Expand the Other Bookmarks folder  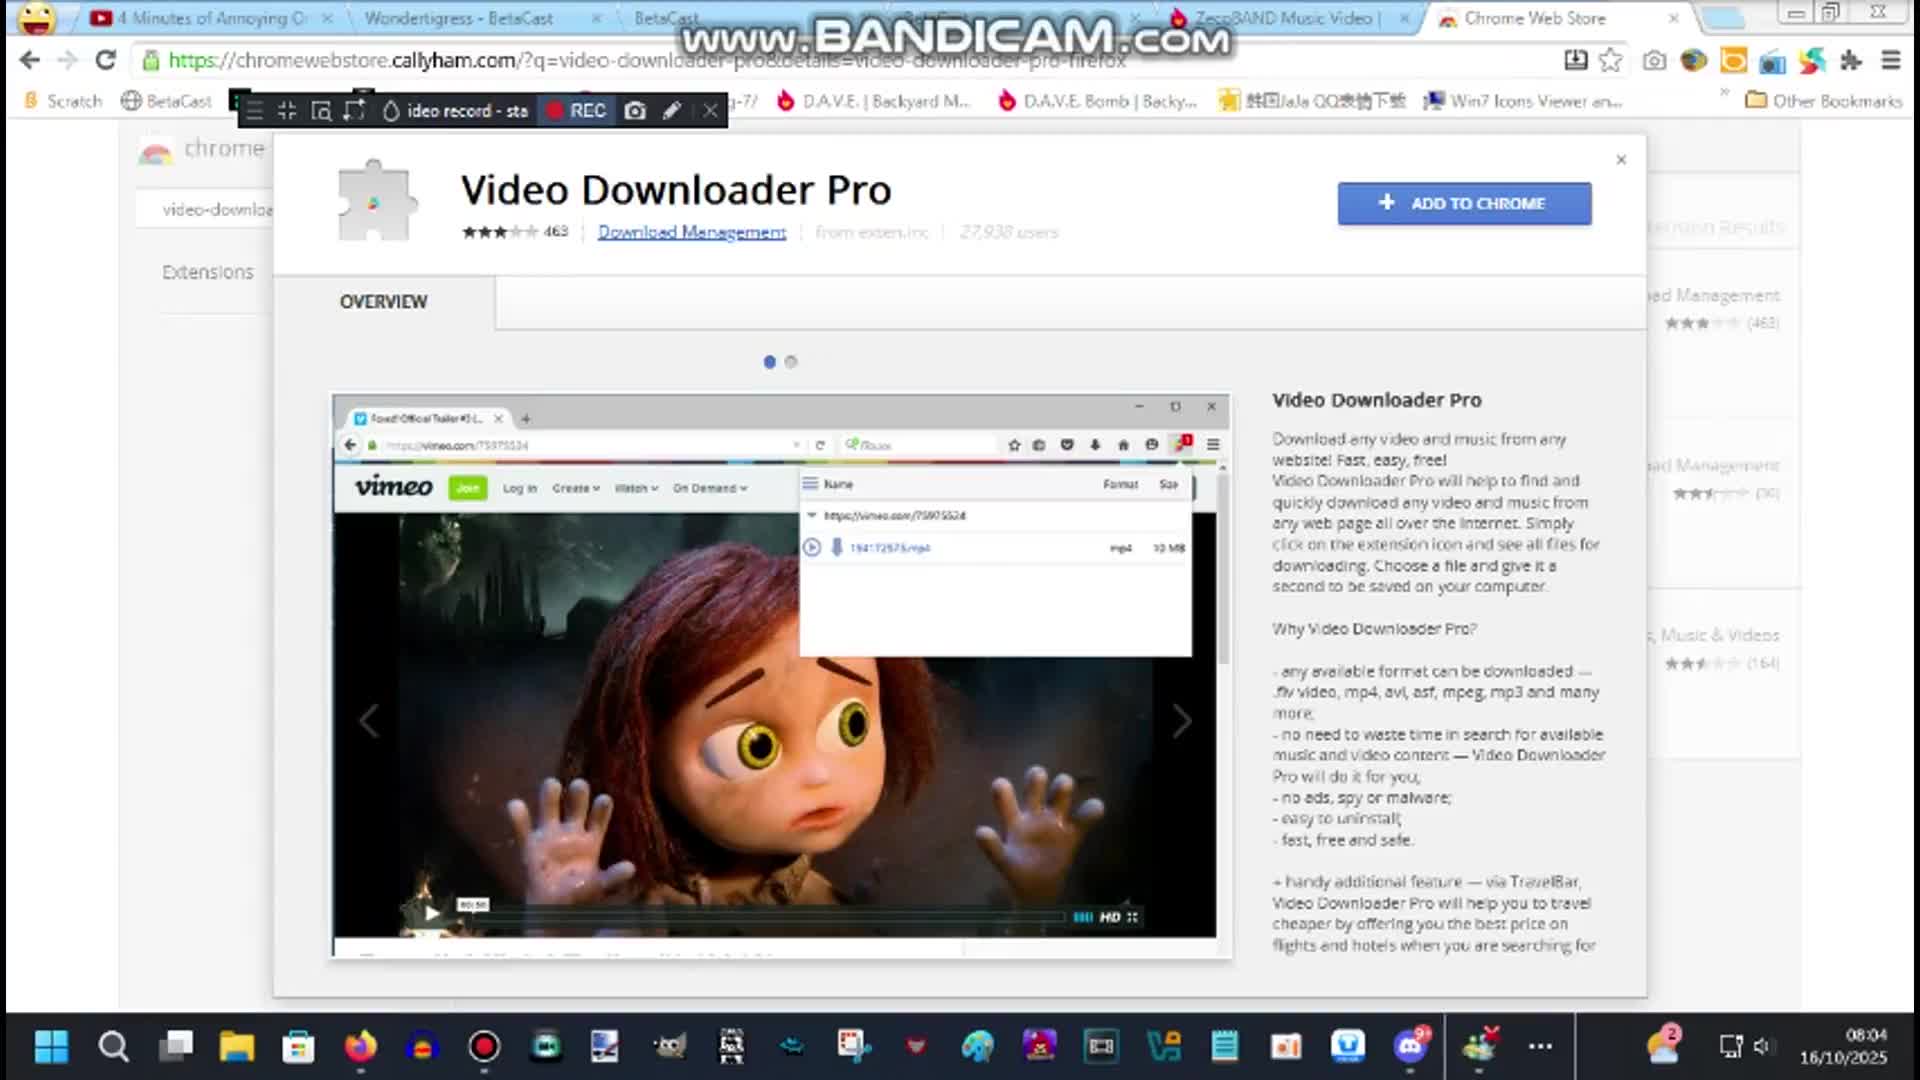1823,101
